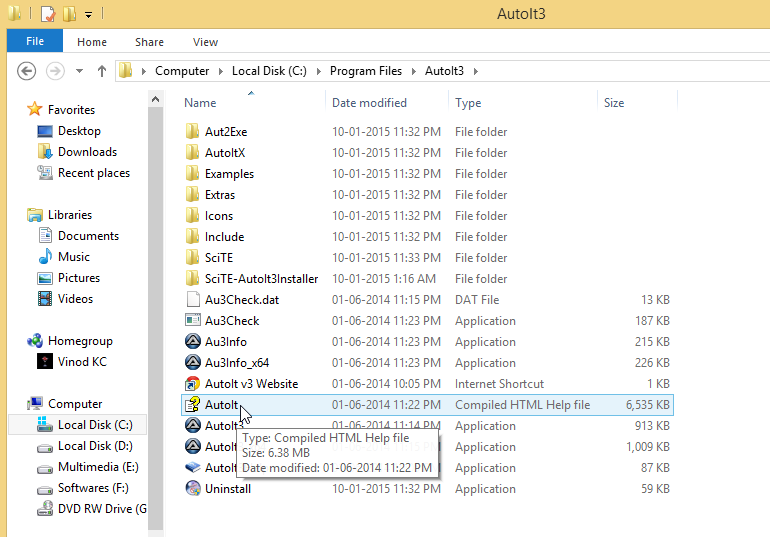This screenshot has width=770, height=537.
Task: Select the AutoIt help file icon
Action: click(x=192, y=404)
